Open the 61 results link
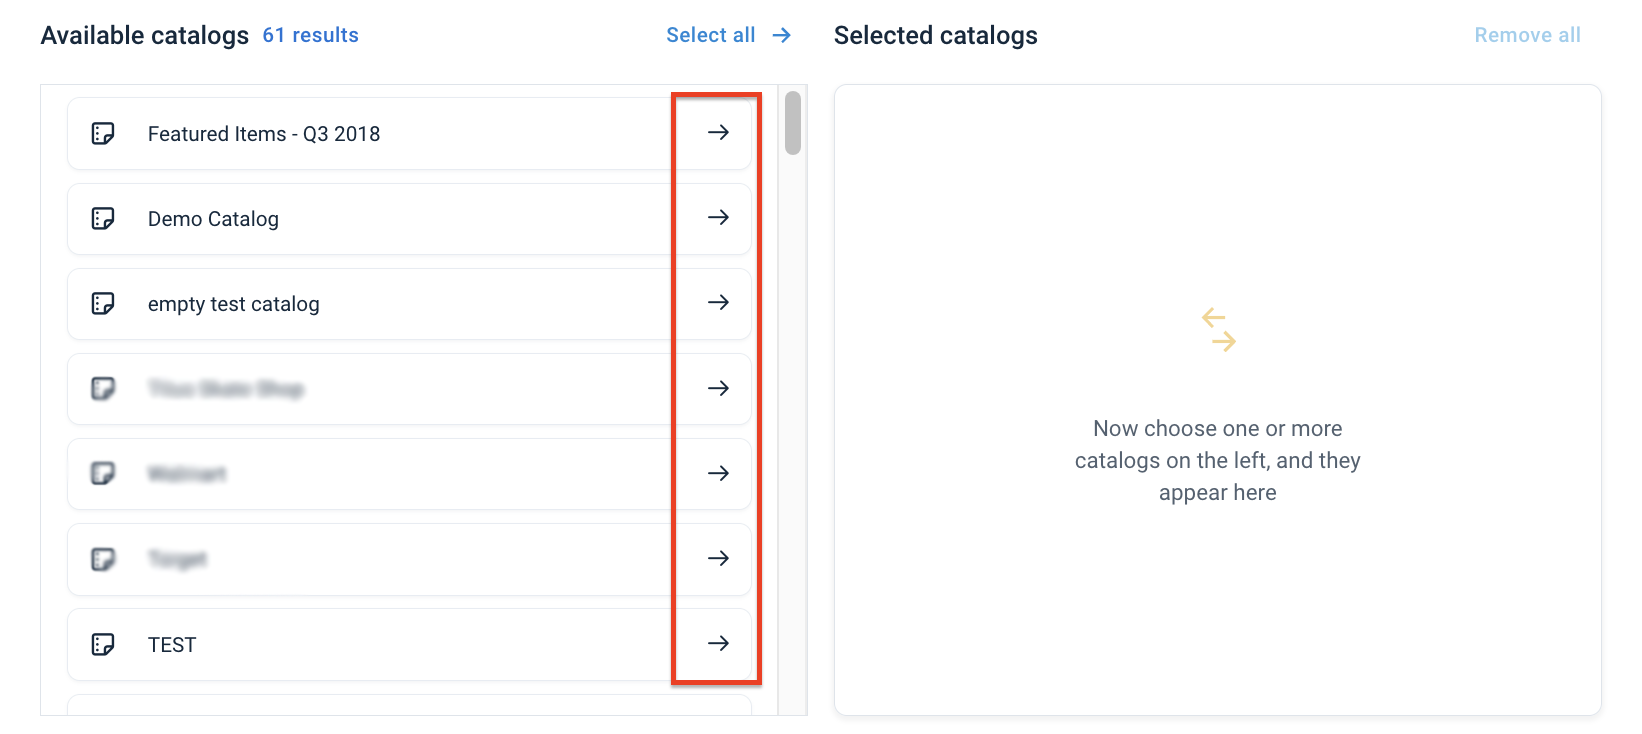The image size is (1642, 734). point(310,34)
